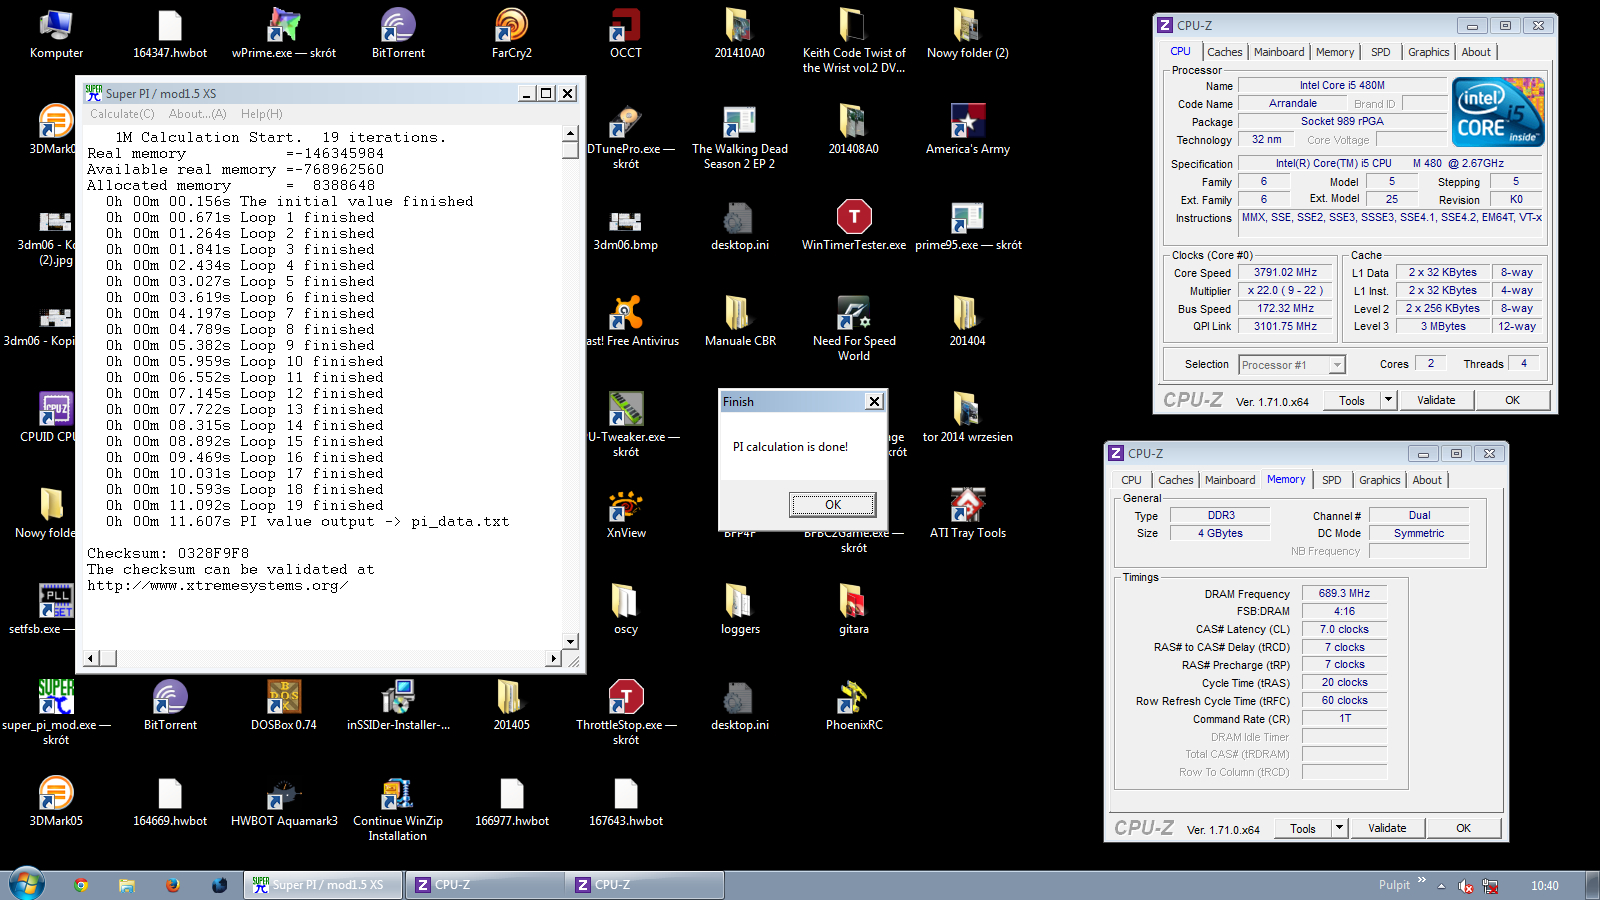The image size is (1600, 900).
Task: Open the Komputer desktop icon
Action: [56, 26]
